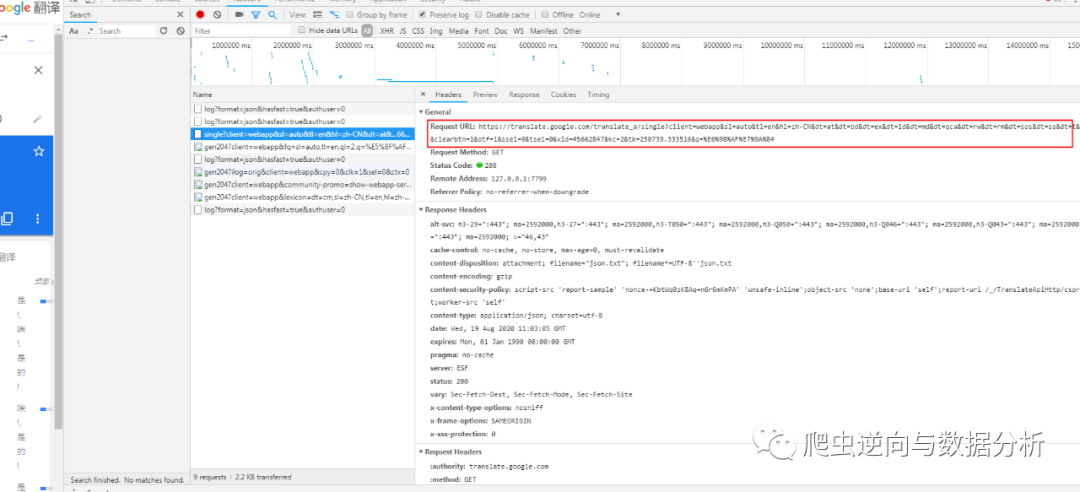Filter requests by Other

[x=572, y=31]
